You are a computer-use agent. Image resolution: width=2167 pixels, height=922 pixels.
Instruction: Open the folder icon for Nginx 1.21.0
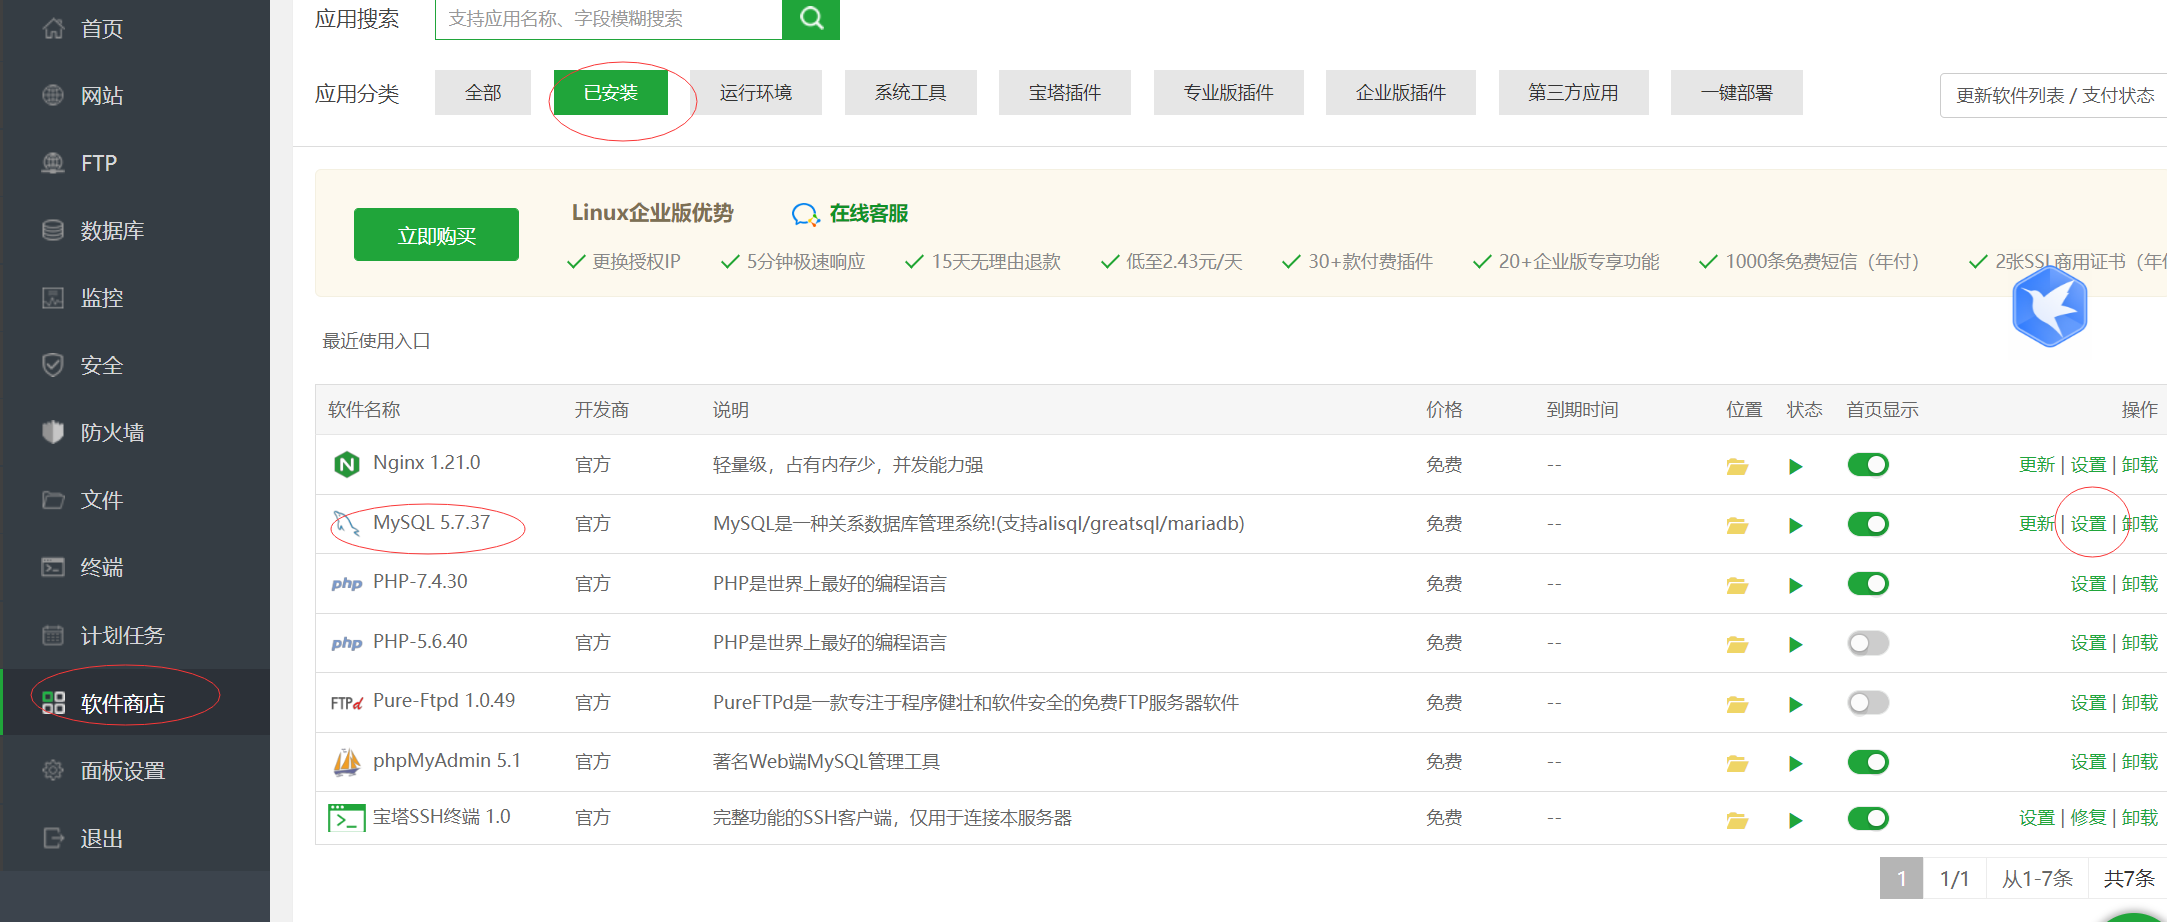(1737, 466)
